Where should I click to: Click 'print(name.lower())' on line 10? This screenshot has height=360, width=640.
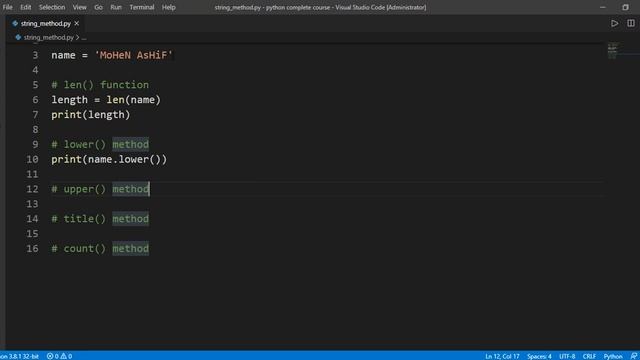point(109,160)
